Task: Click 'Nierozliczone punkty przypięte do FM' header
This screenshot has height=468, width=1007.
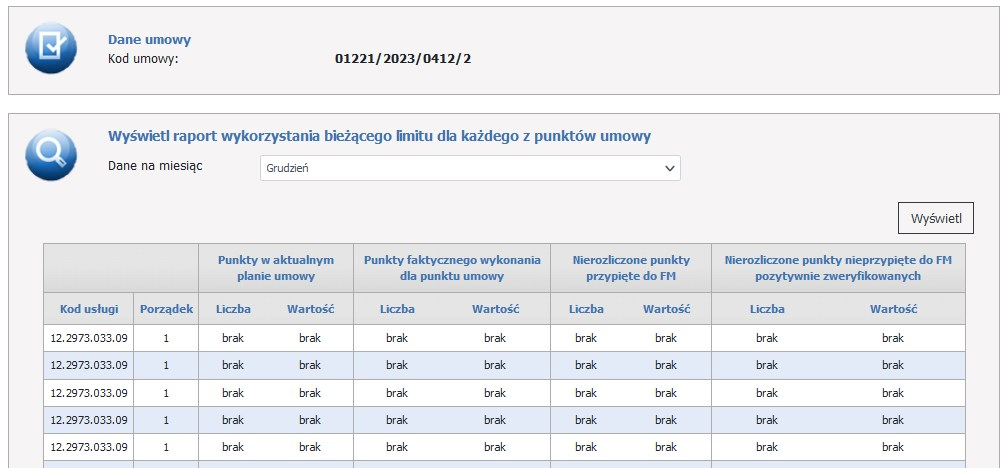Action: pos(630,267)
